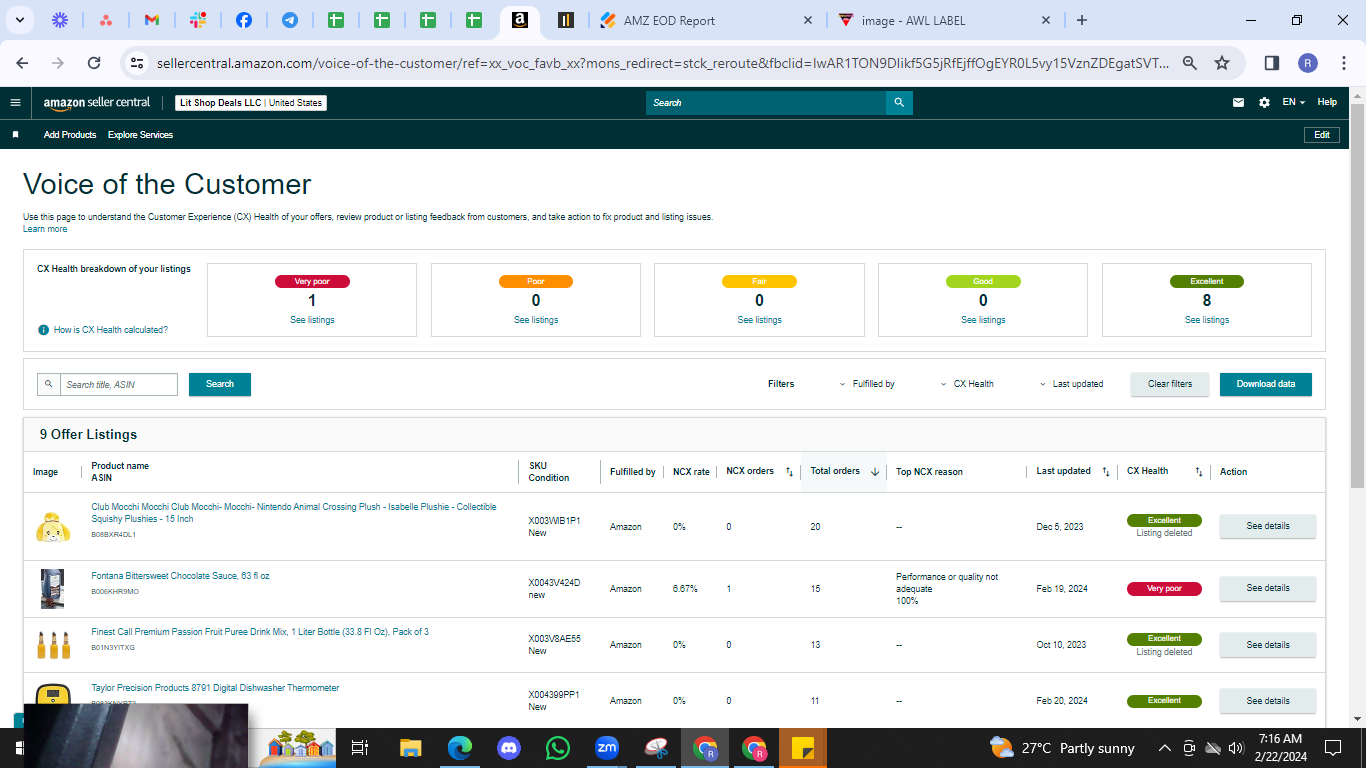Bookmark this page with the star icon
Image resolution: width=1366 pixels, height=768 pixels.
tap(1222, 63)
